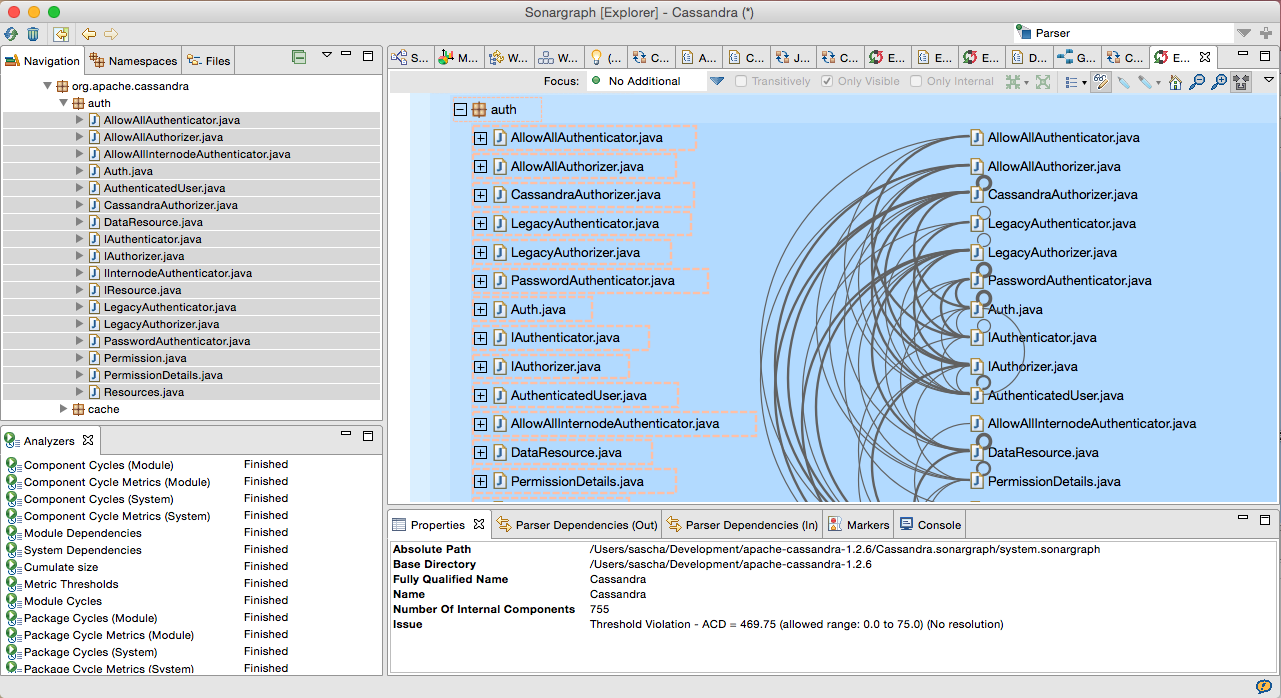Toggle the Transitively checkbox
The height and width of the screenshot is (698, 1281).
[741, 82]
